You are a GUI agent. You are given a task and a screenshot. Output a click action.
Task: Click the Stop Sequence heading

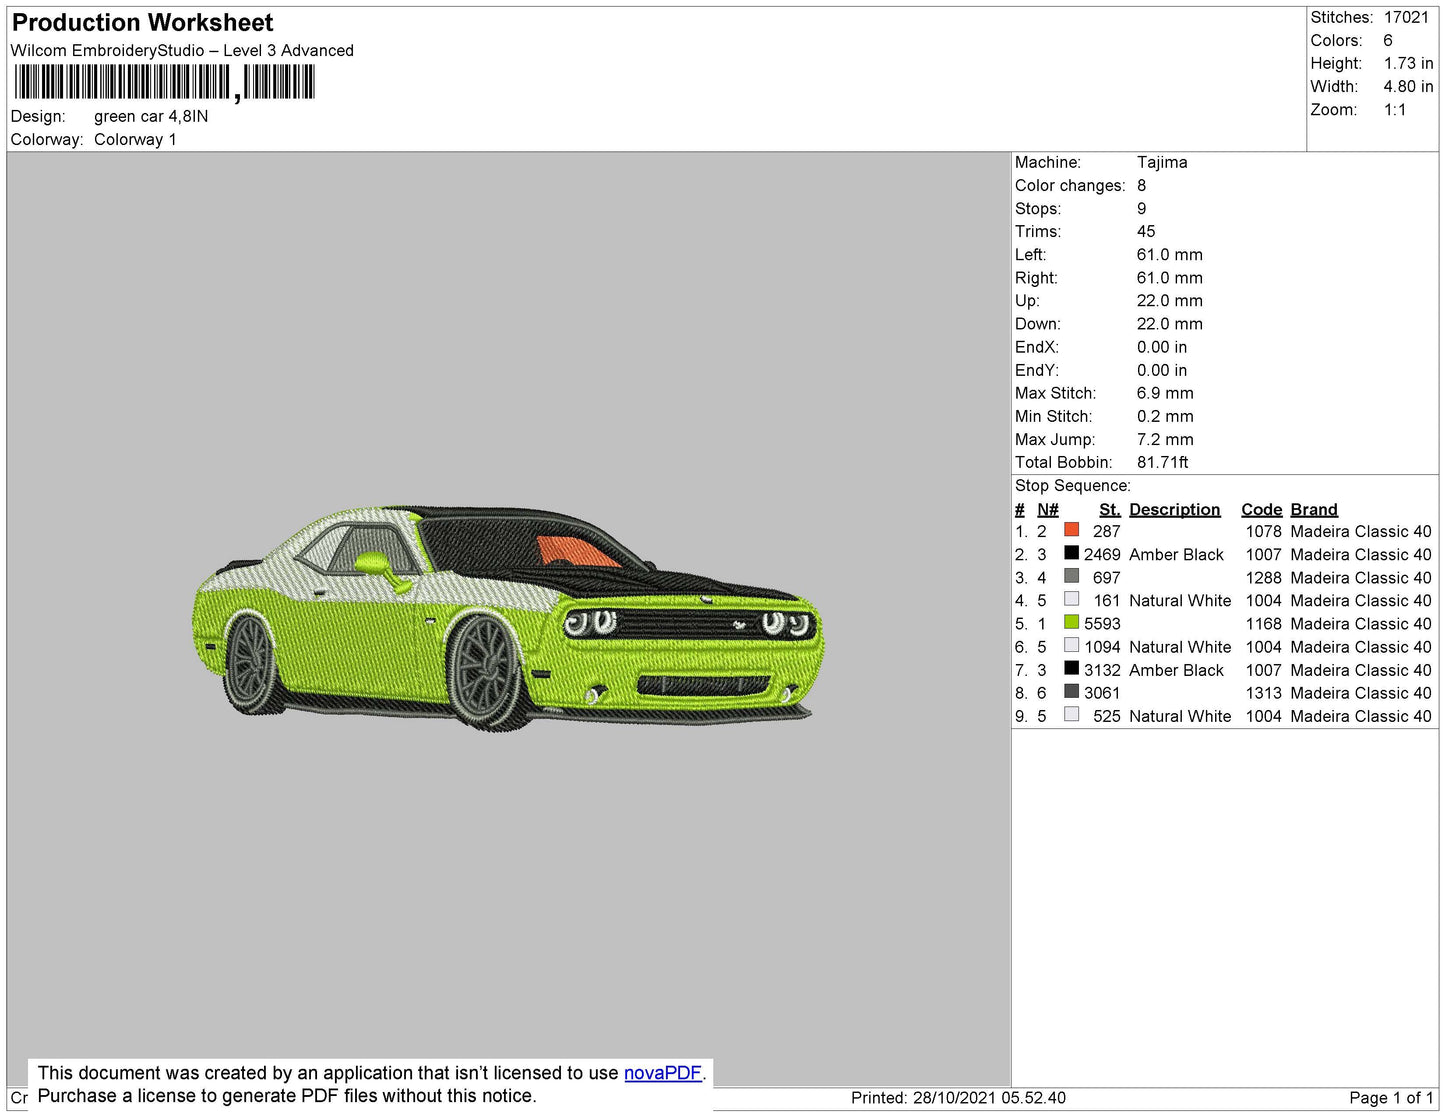[1073, 485]
